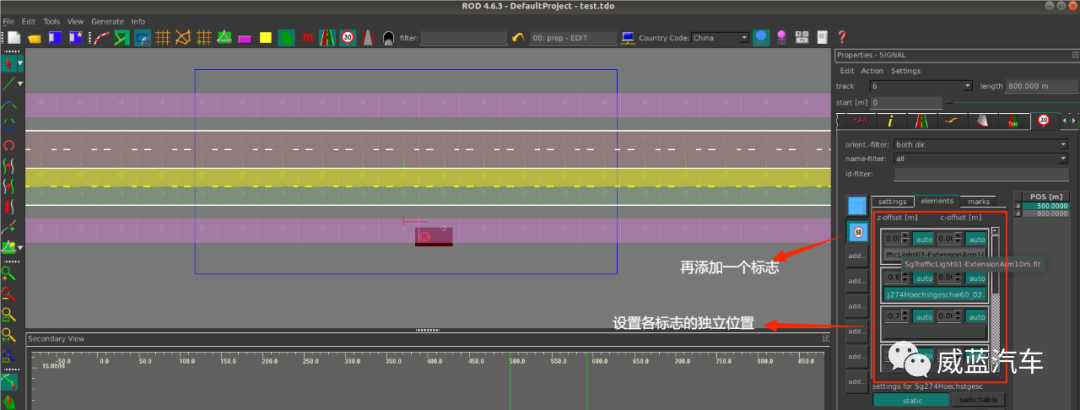Switch to the marks tab
Viewport: 1080px width, 410px height.
[x=979, y=202]
